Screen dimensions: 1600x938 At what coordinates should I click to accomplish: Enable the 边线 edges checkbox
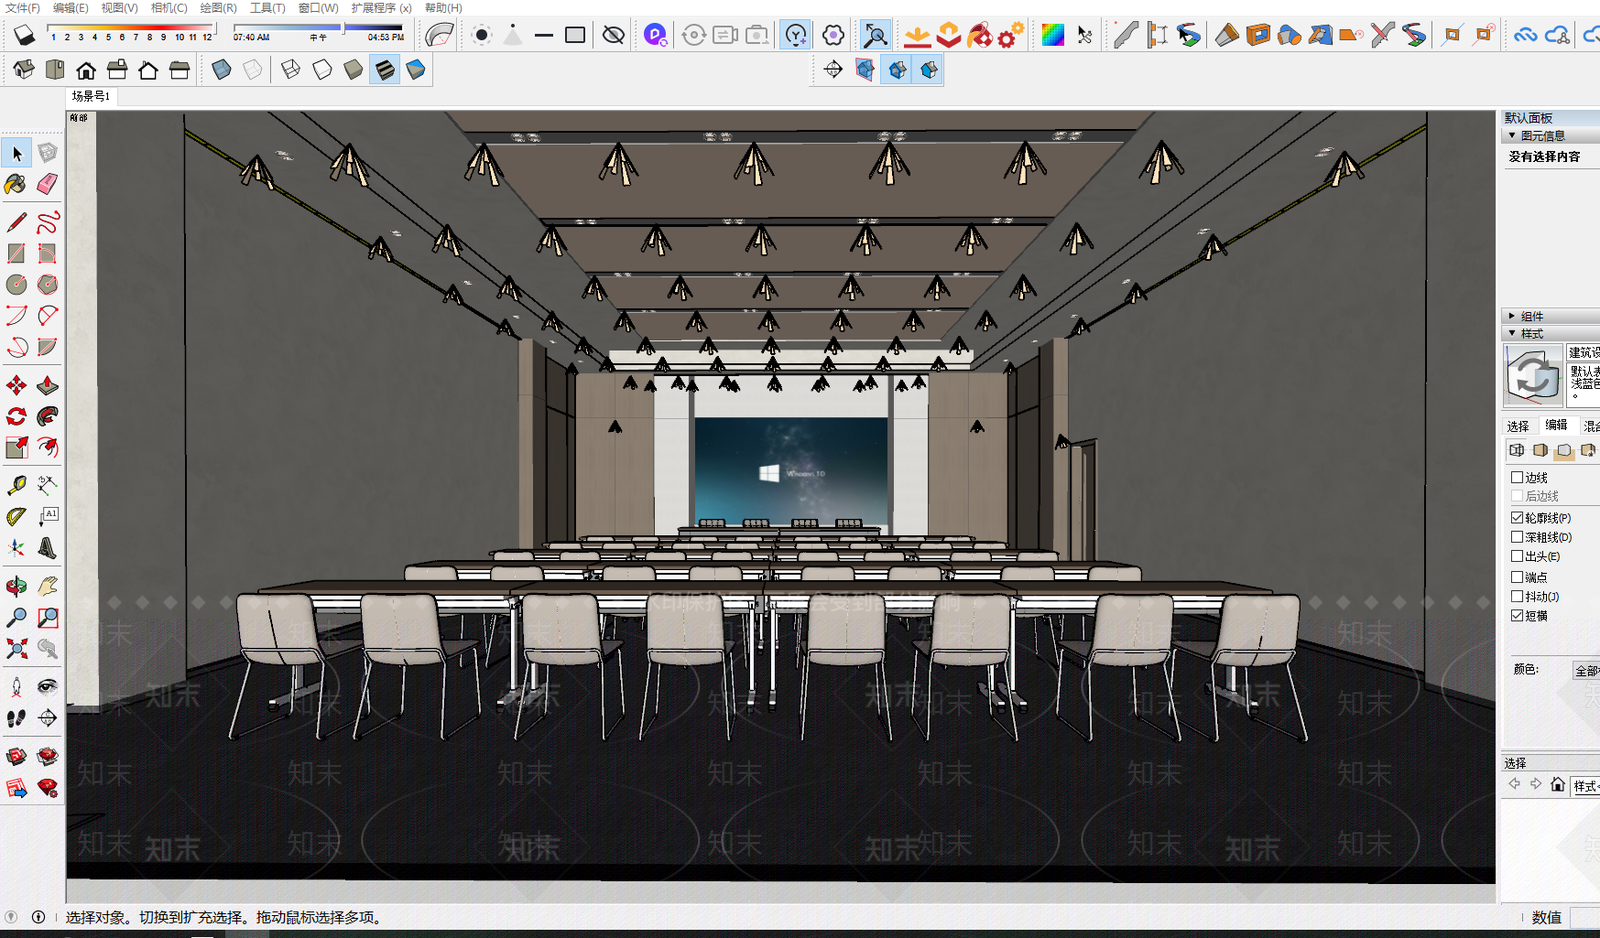(x=1517, y=478)
